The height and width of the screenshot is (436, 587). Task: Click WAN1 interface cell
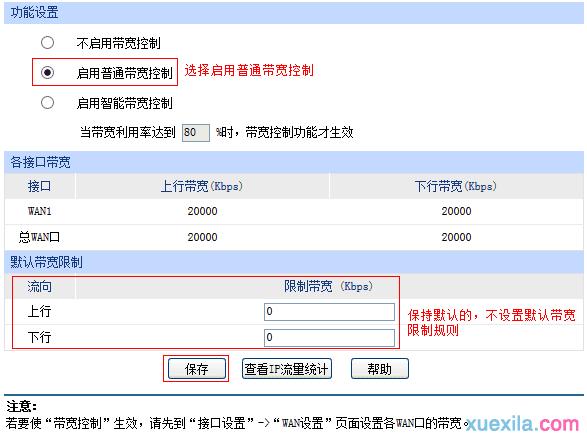[39, 211]
